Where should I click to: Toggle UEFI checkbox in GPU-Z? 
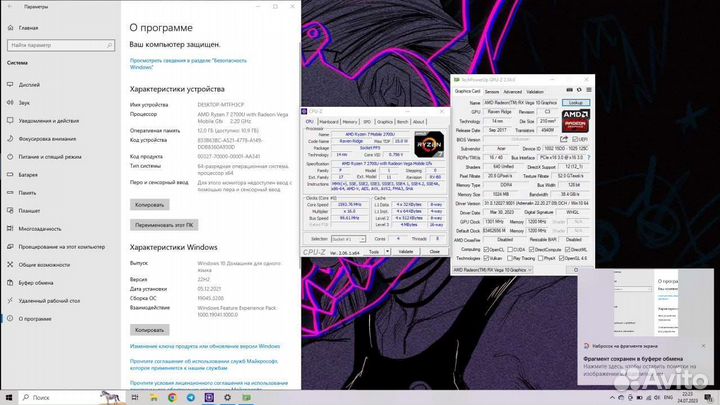click(x=575, y=139)
